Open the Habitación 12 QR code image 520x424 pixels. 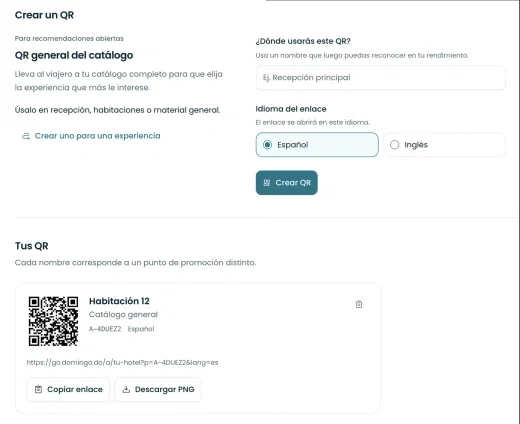(x=53, y=321)
